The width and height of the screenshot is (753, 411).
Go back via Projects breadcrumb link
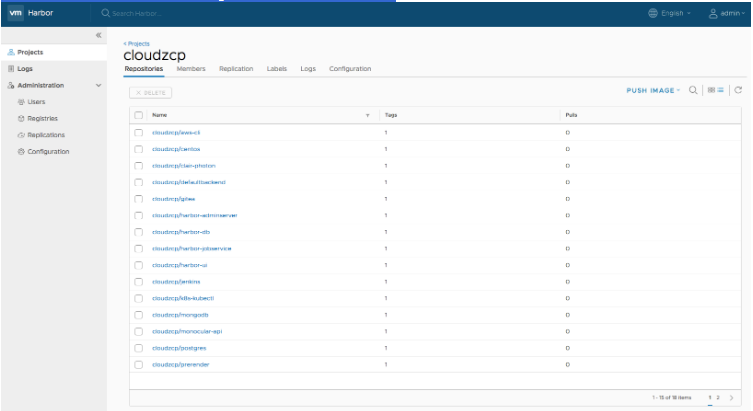tap(137, 44)
